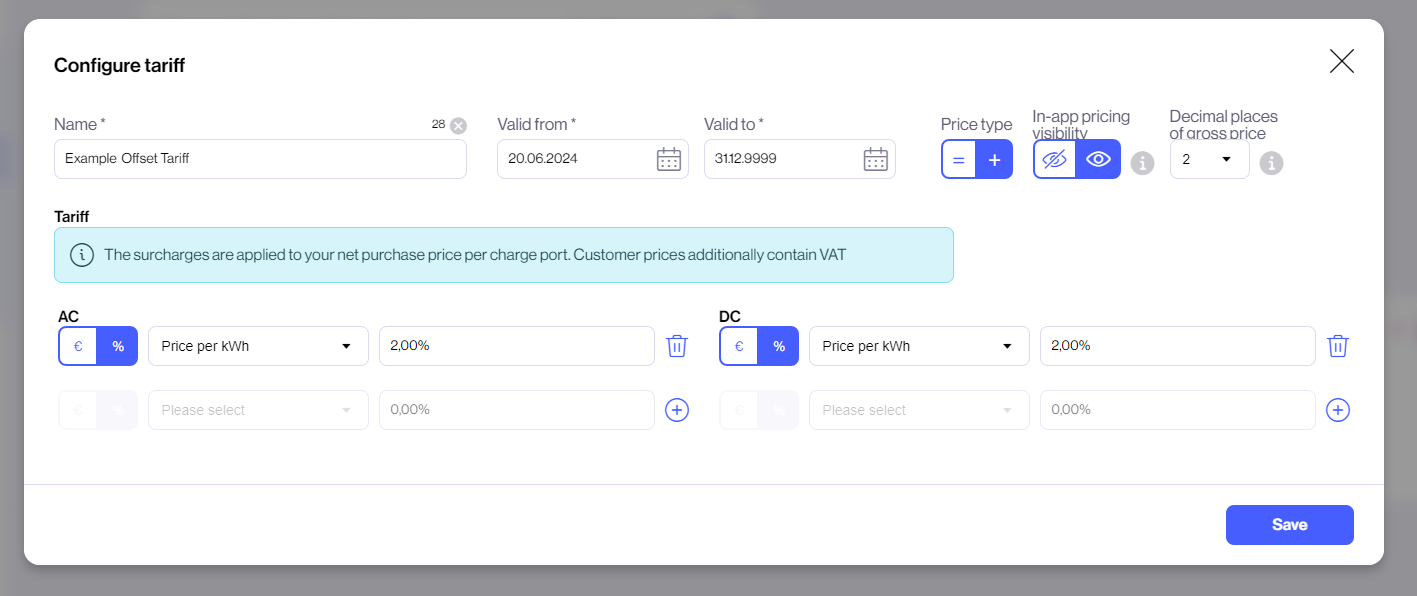Delete the AC price per kWh row

point(677,346)
